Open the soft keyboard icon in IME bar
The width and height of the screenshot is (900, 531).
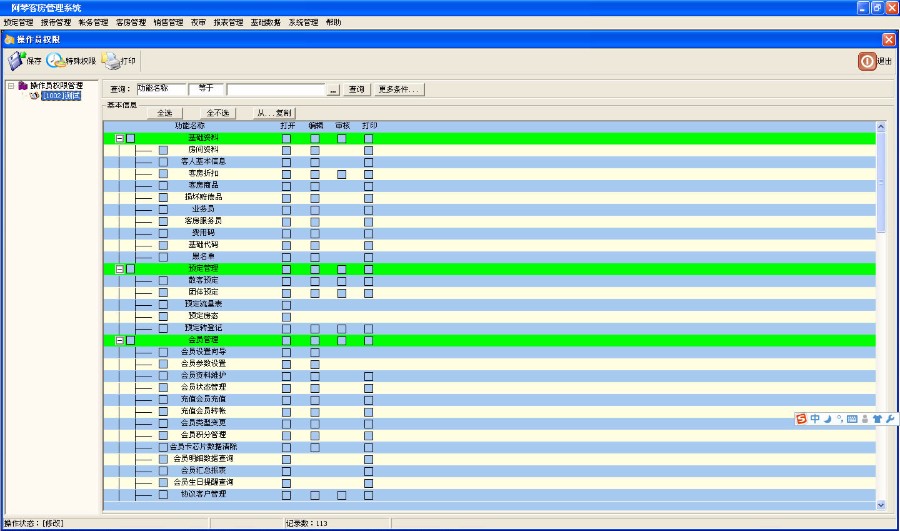tap(852, 419)
